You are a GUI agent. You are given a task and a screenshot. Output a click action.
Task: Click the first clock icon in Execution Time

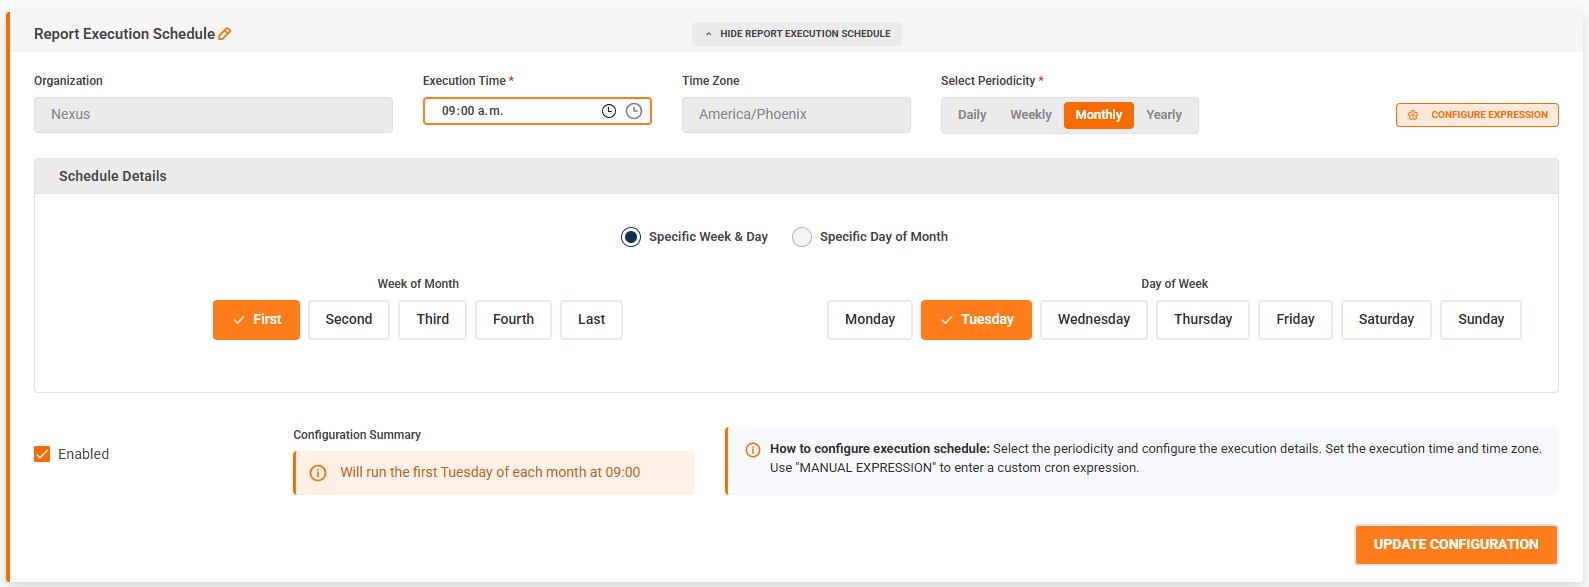608,111
